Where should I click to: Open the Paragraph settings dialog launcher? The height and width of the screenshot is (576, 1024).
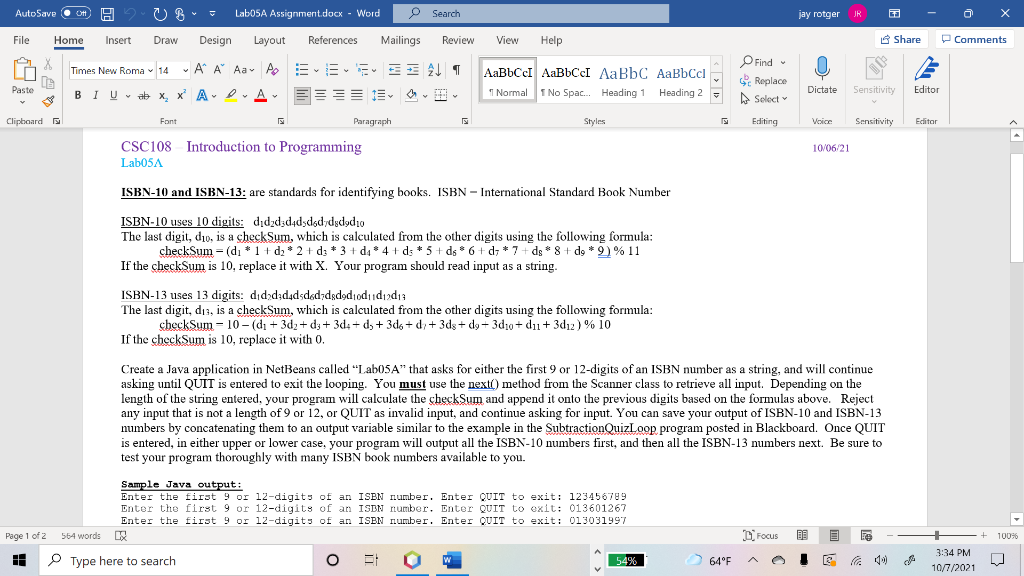(465, 121)
